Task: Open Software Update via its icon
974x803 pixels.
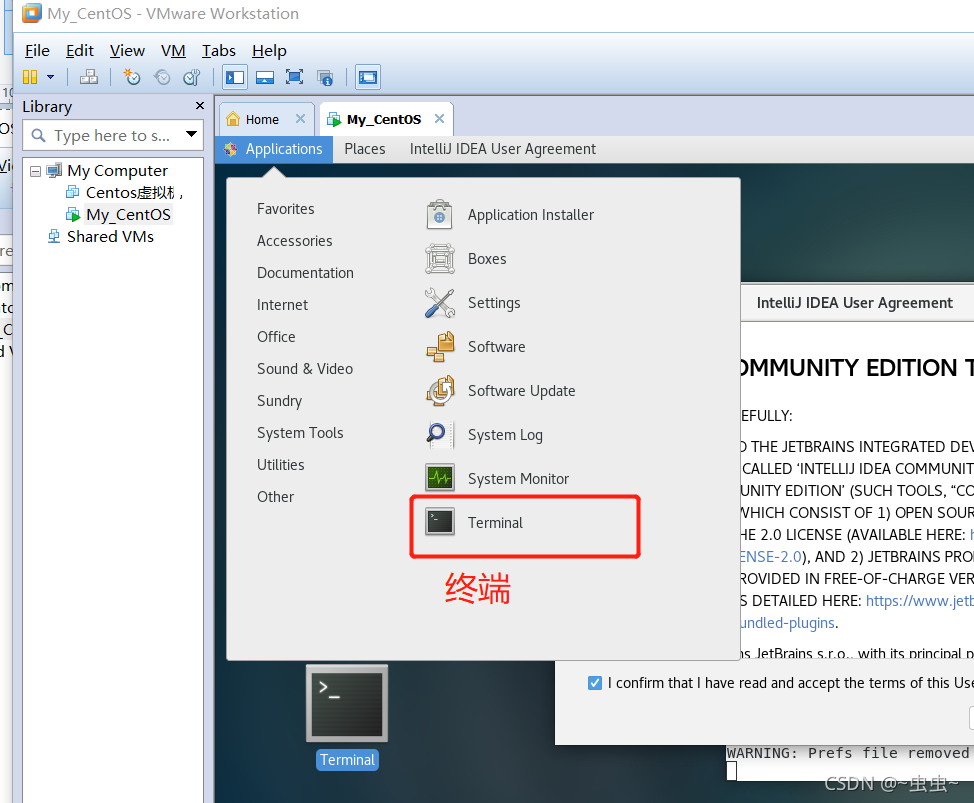Action: tap(439, 391)
